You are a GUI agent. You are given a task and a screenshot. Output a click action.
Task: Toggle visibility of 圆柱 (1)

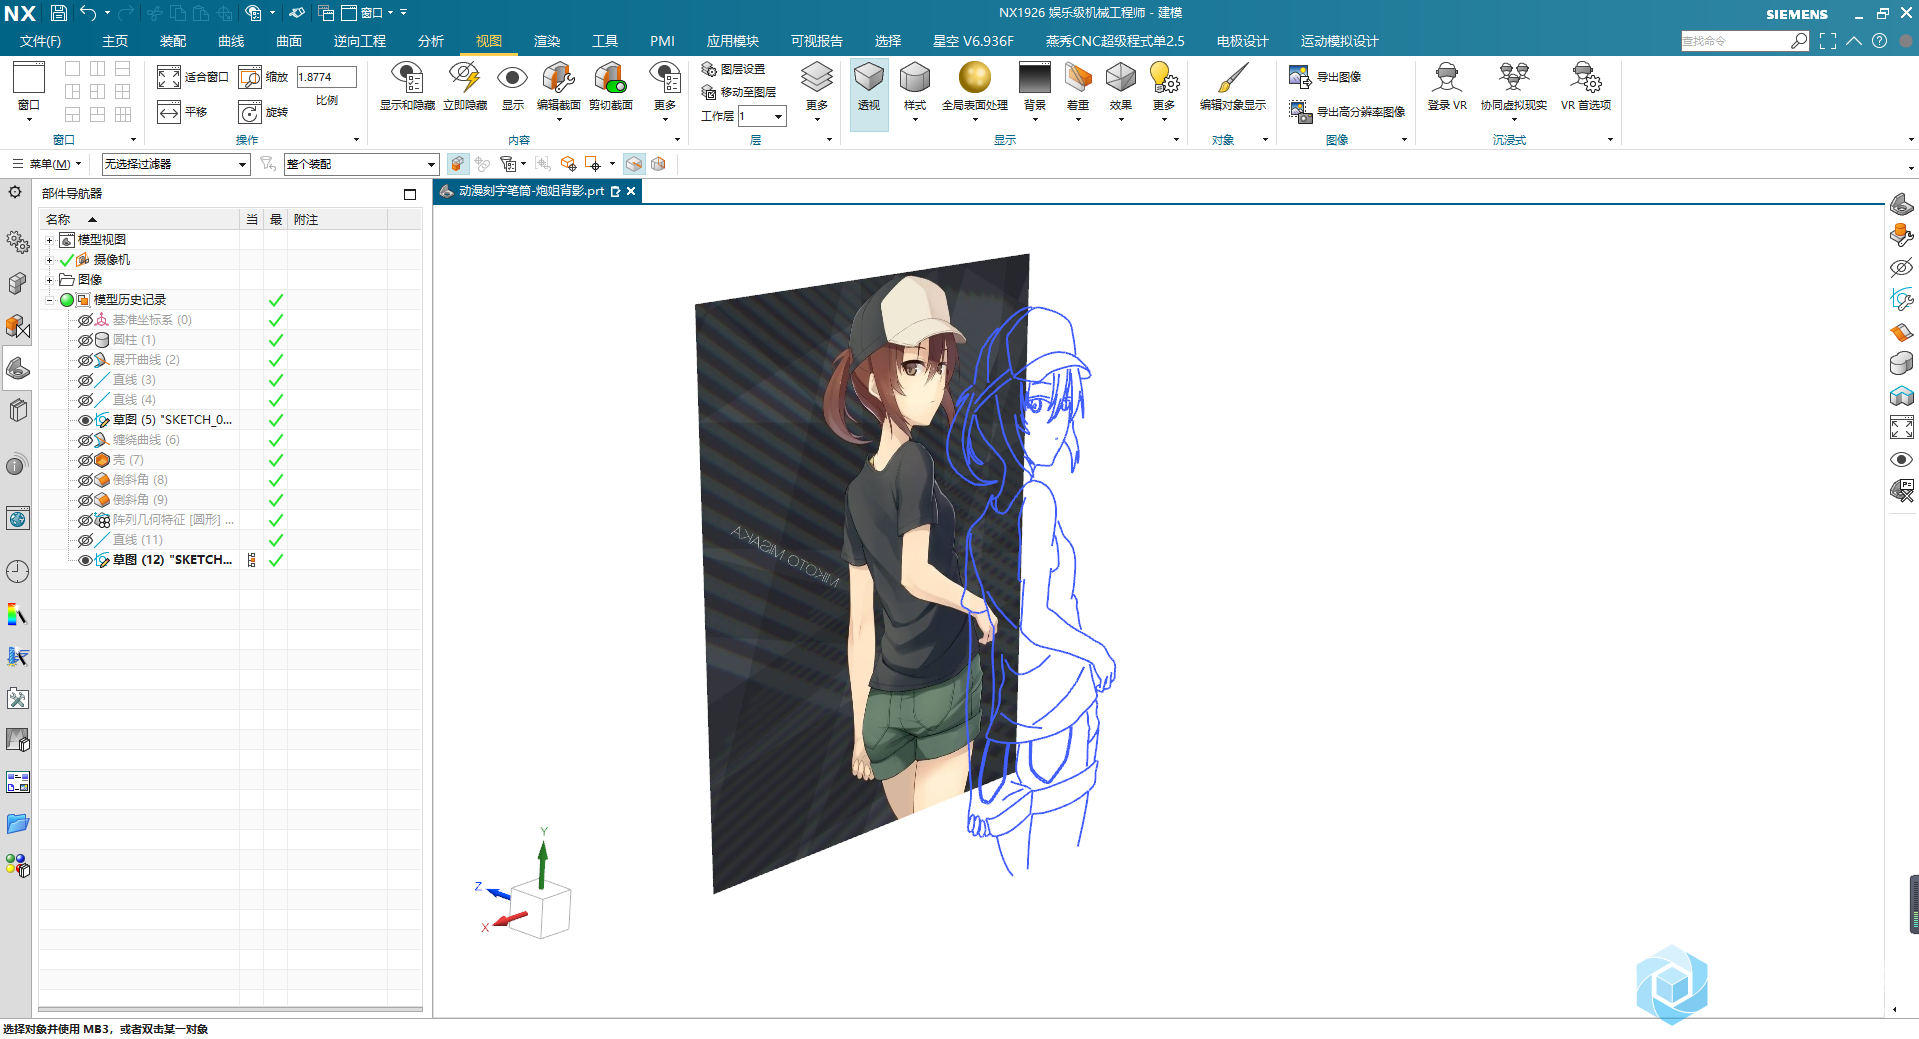[x=85, y=340]
